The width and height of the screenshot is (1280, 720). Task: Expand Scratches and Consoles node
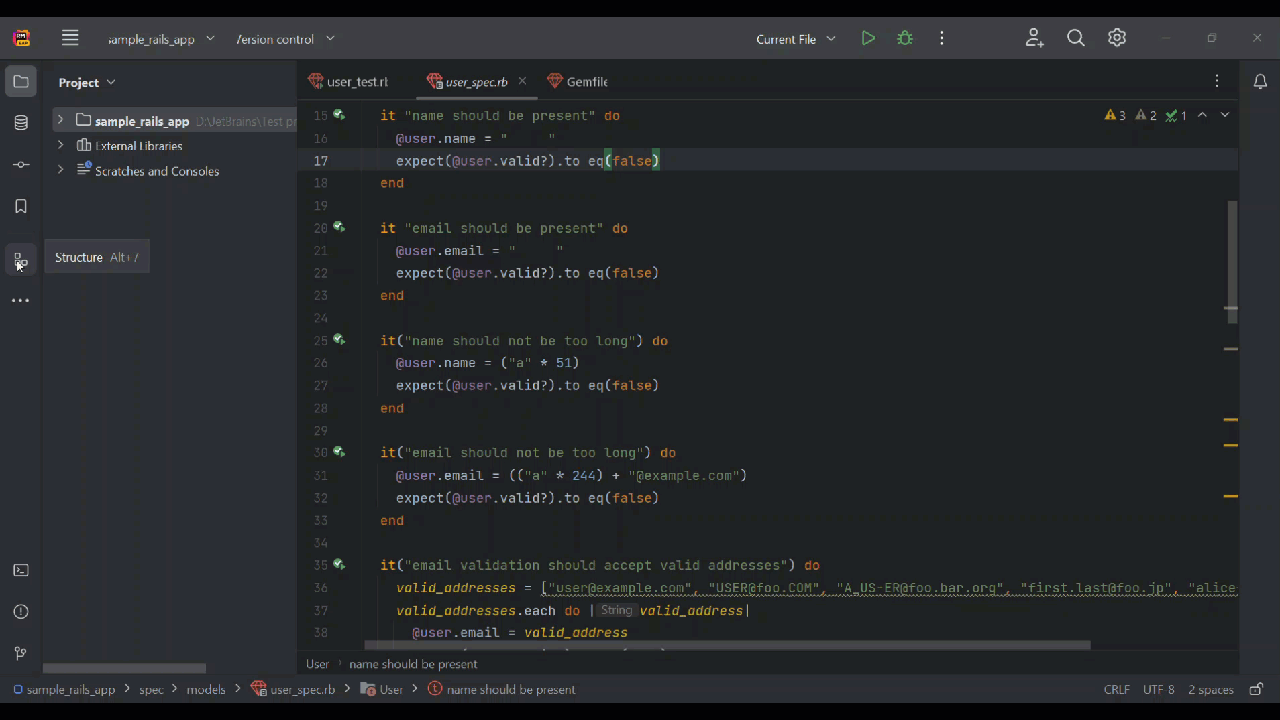60,170
